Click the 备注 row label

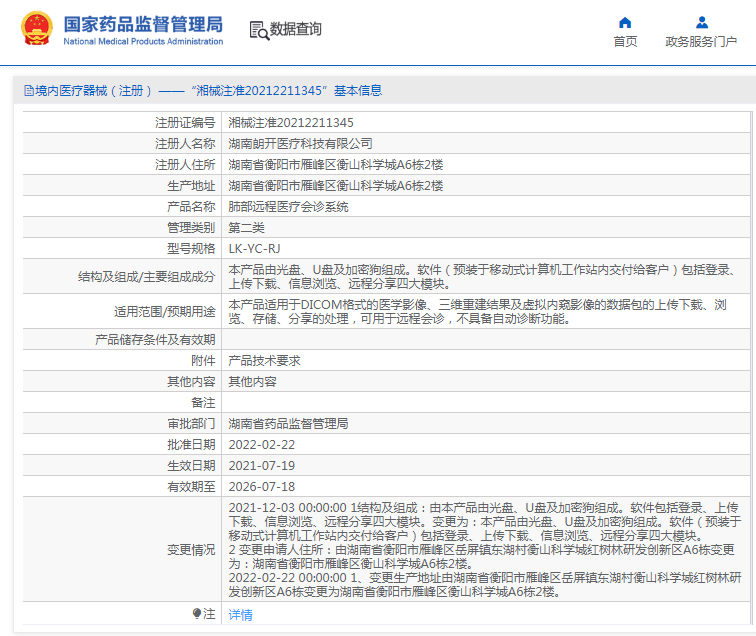[x=203, y=403]
